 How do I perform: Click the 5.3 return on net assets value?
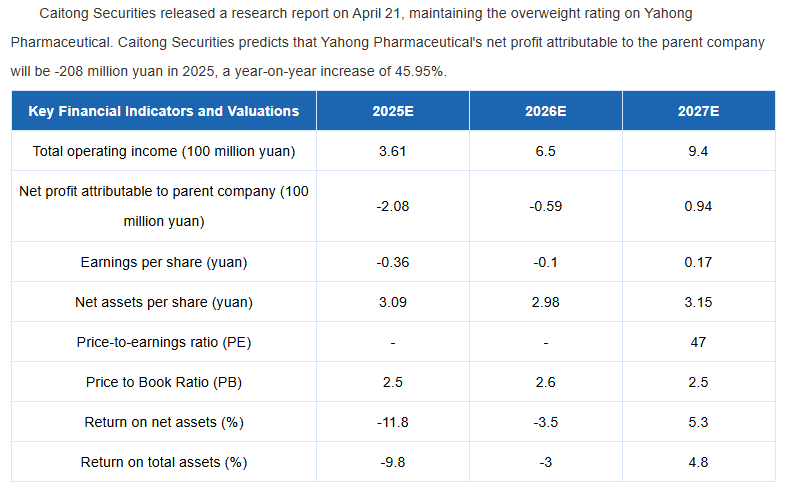pyautogui.click(x=699, y=423)
